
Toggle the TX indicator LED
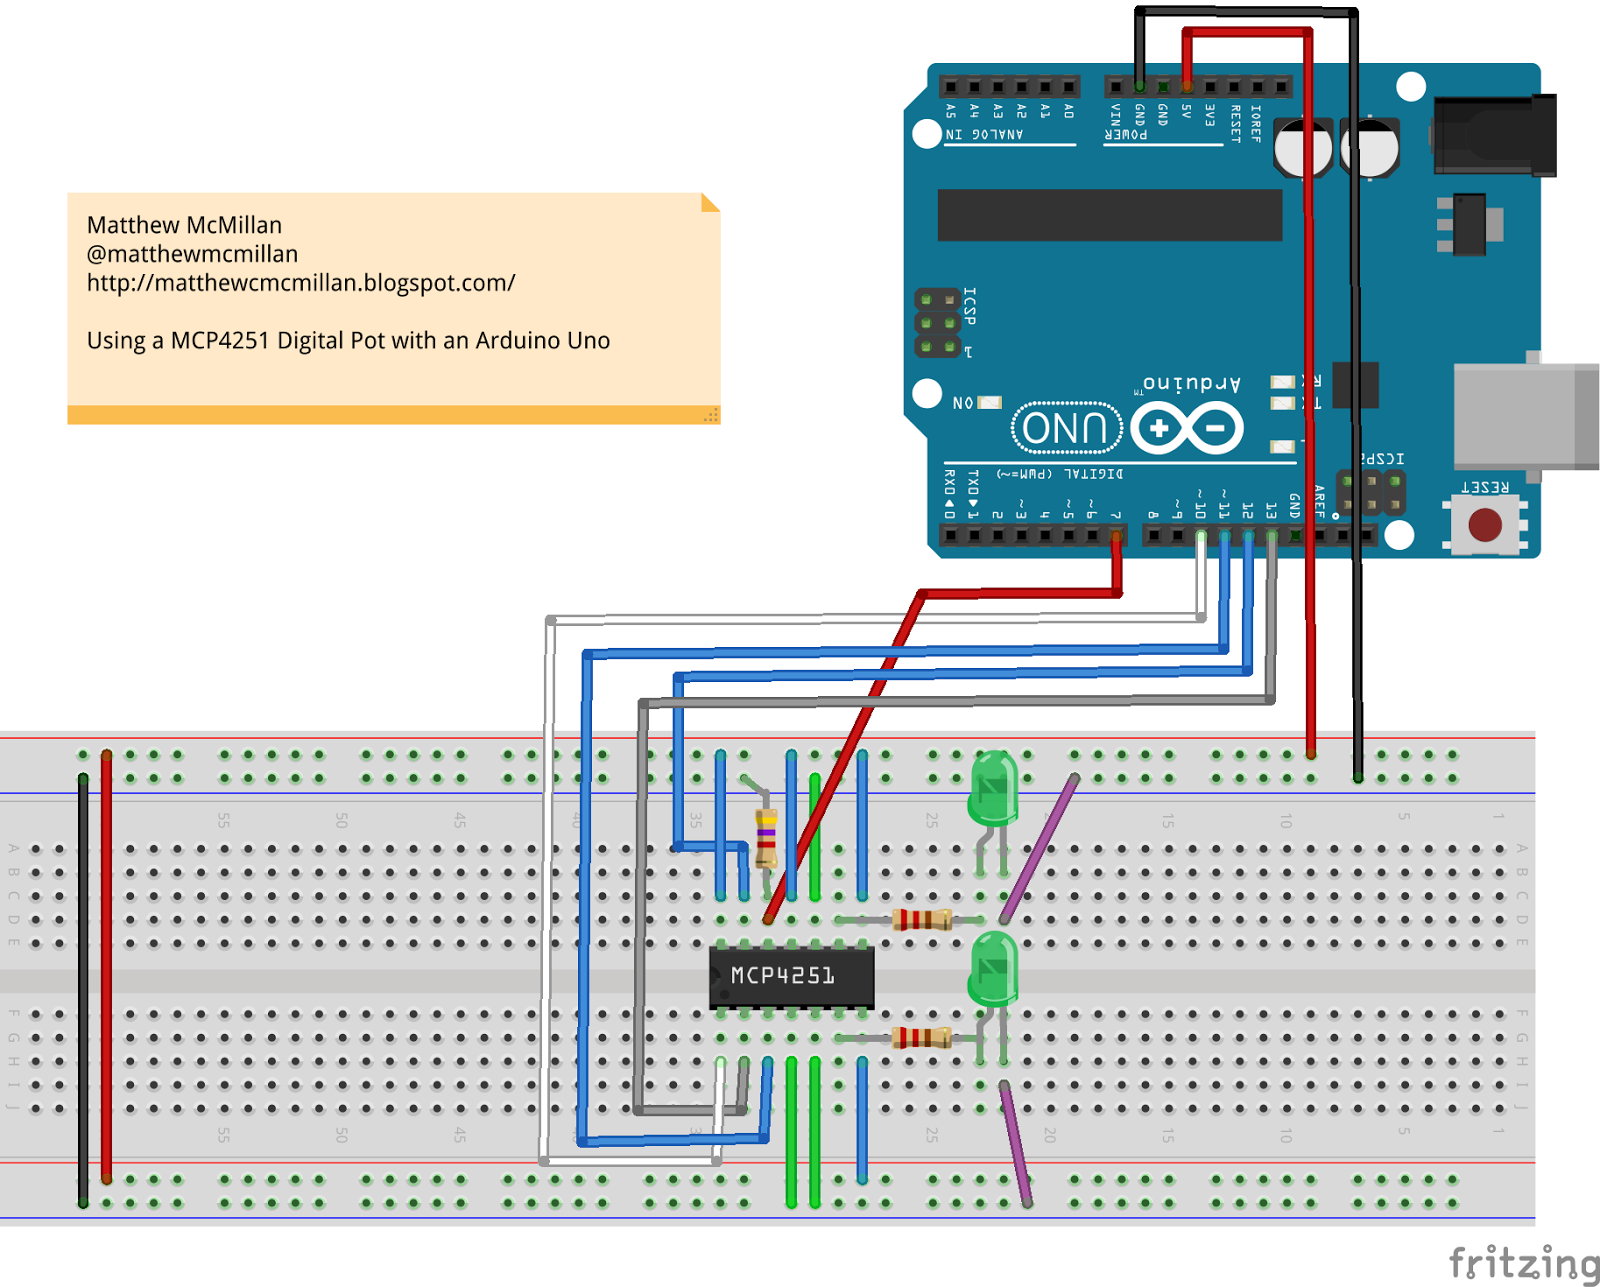pyautogui.click(x=1285, y=403)
